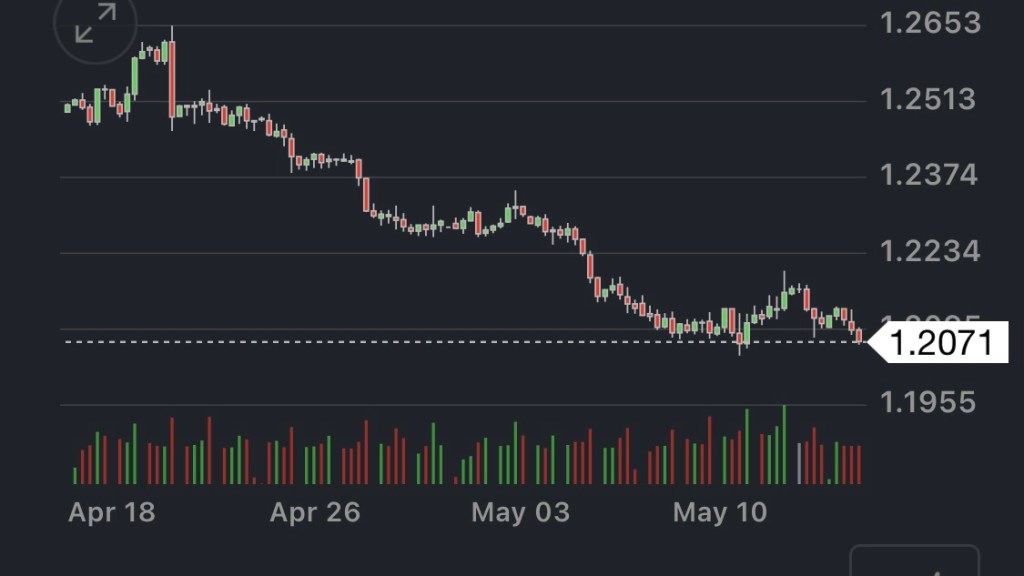The height and width of the screenshot is (576, 1024).
Task: Select the 1.2653 price axis label
Action: [930, 22]
